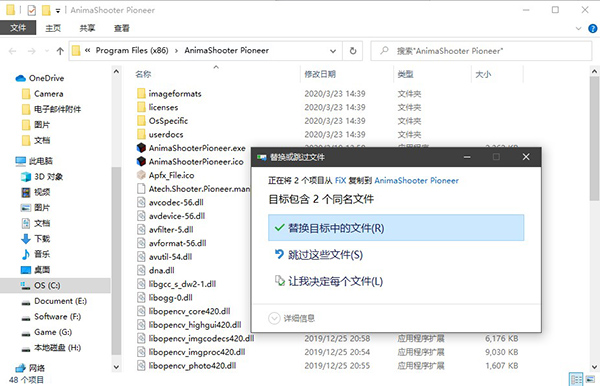Open the 文件 ribbon tab
The height and width of the screenshot is (386, 600).
(x=18, y=28)
